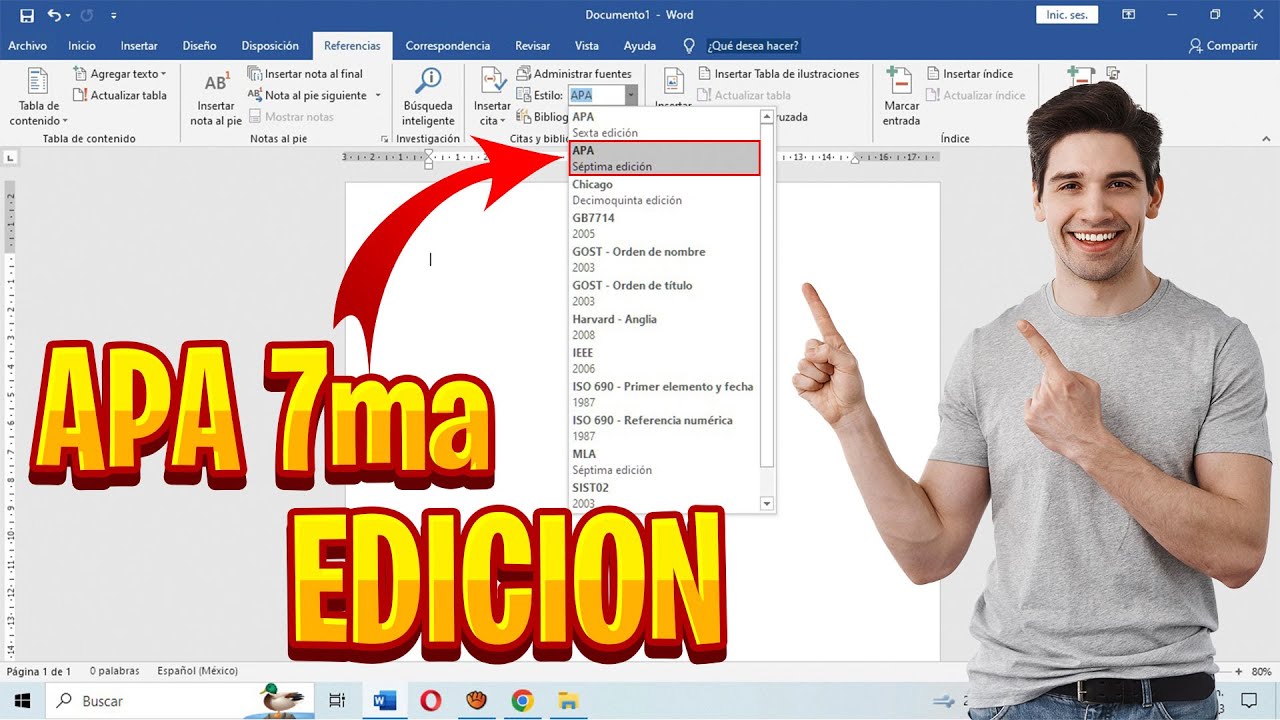Viewport: 1280px width, 720px height.
Task: Go to Nota al pie siguiente
Action: point(309,96)
